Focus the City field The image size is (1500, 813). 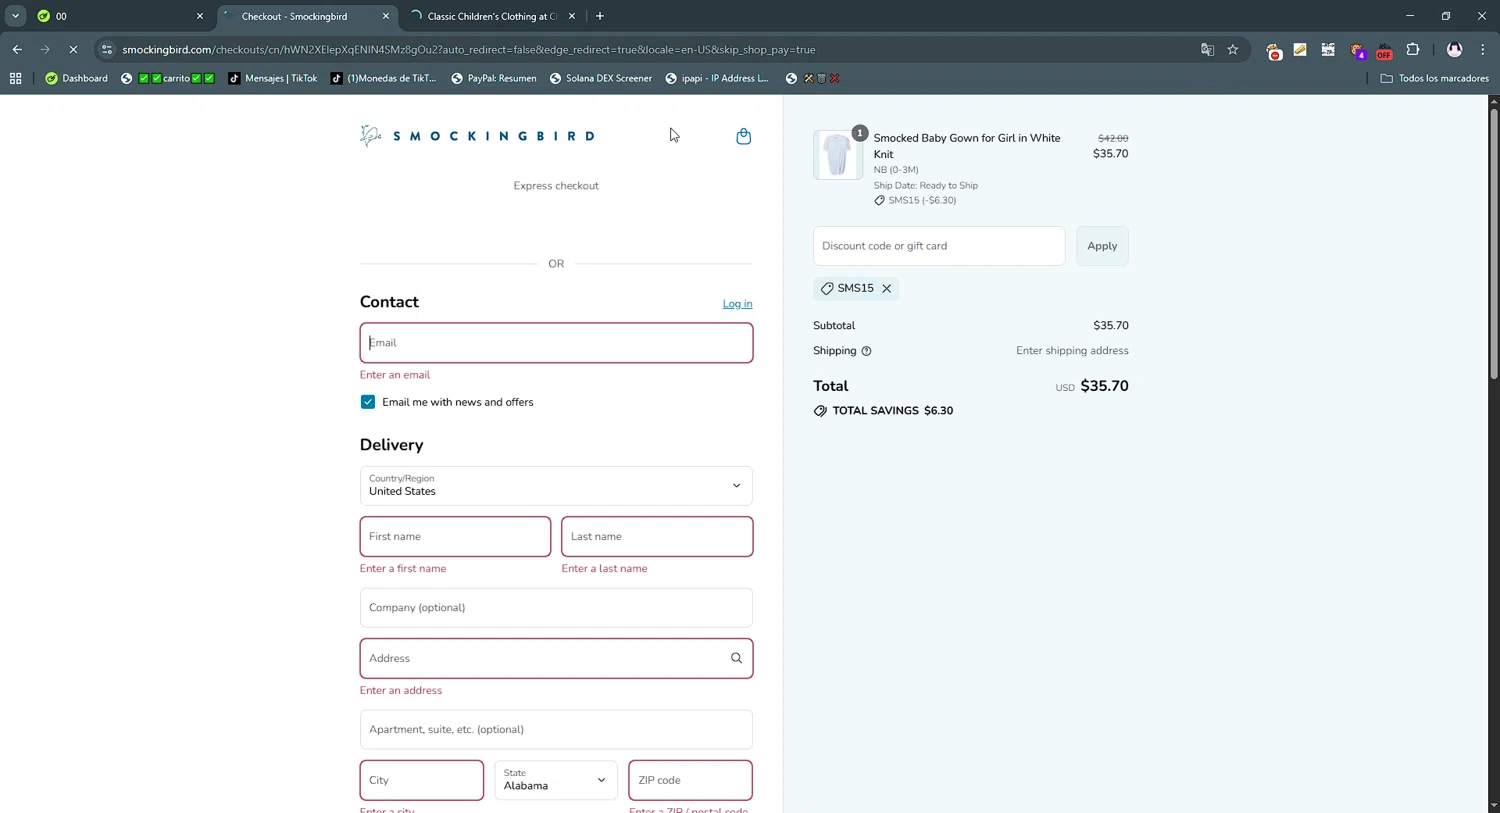(422, 780)
